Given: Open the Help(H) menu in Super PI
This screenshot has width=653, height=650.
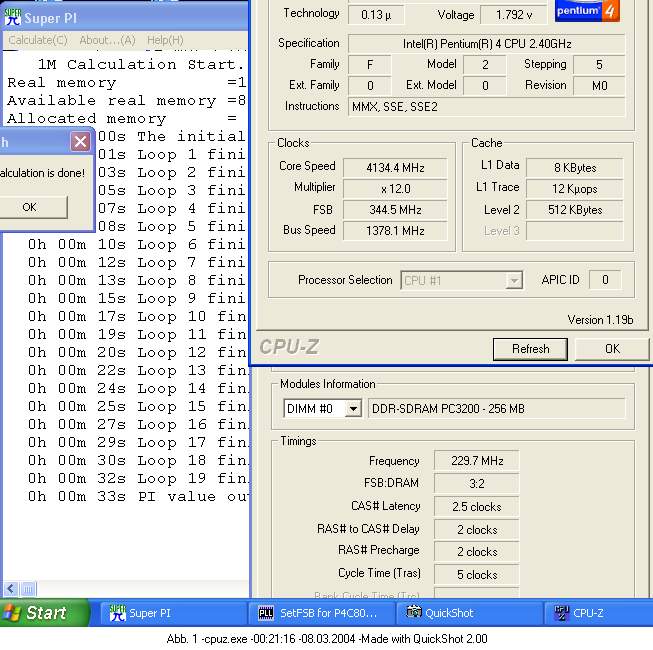Looking at the screenshot, I should [x=165, y=40].
